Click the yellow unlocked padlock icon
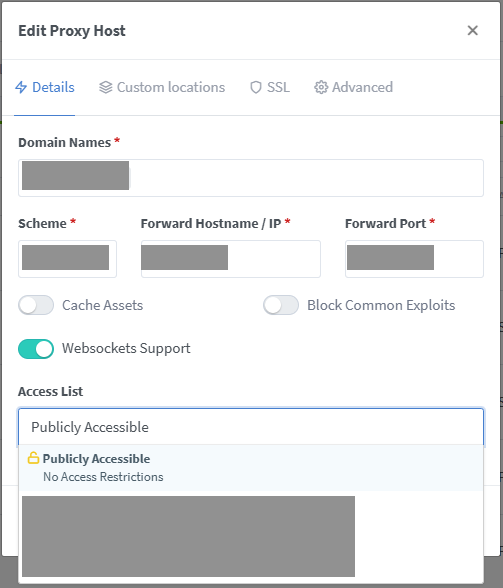This screenshot has width=503, height=588. pos(33,458)
